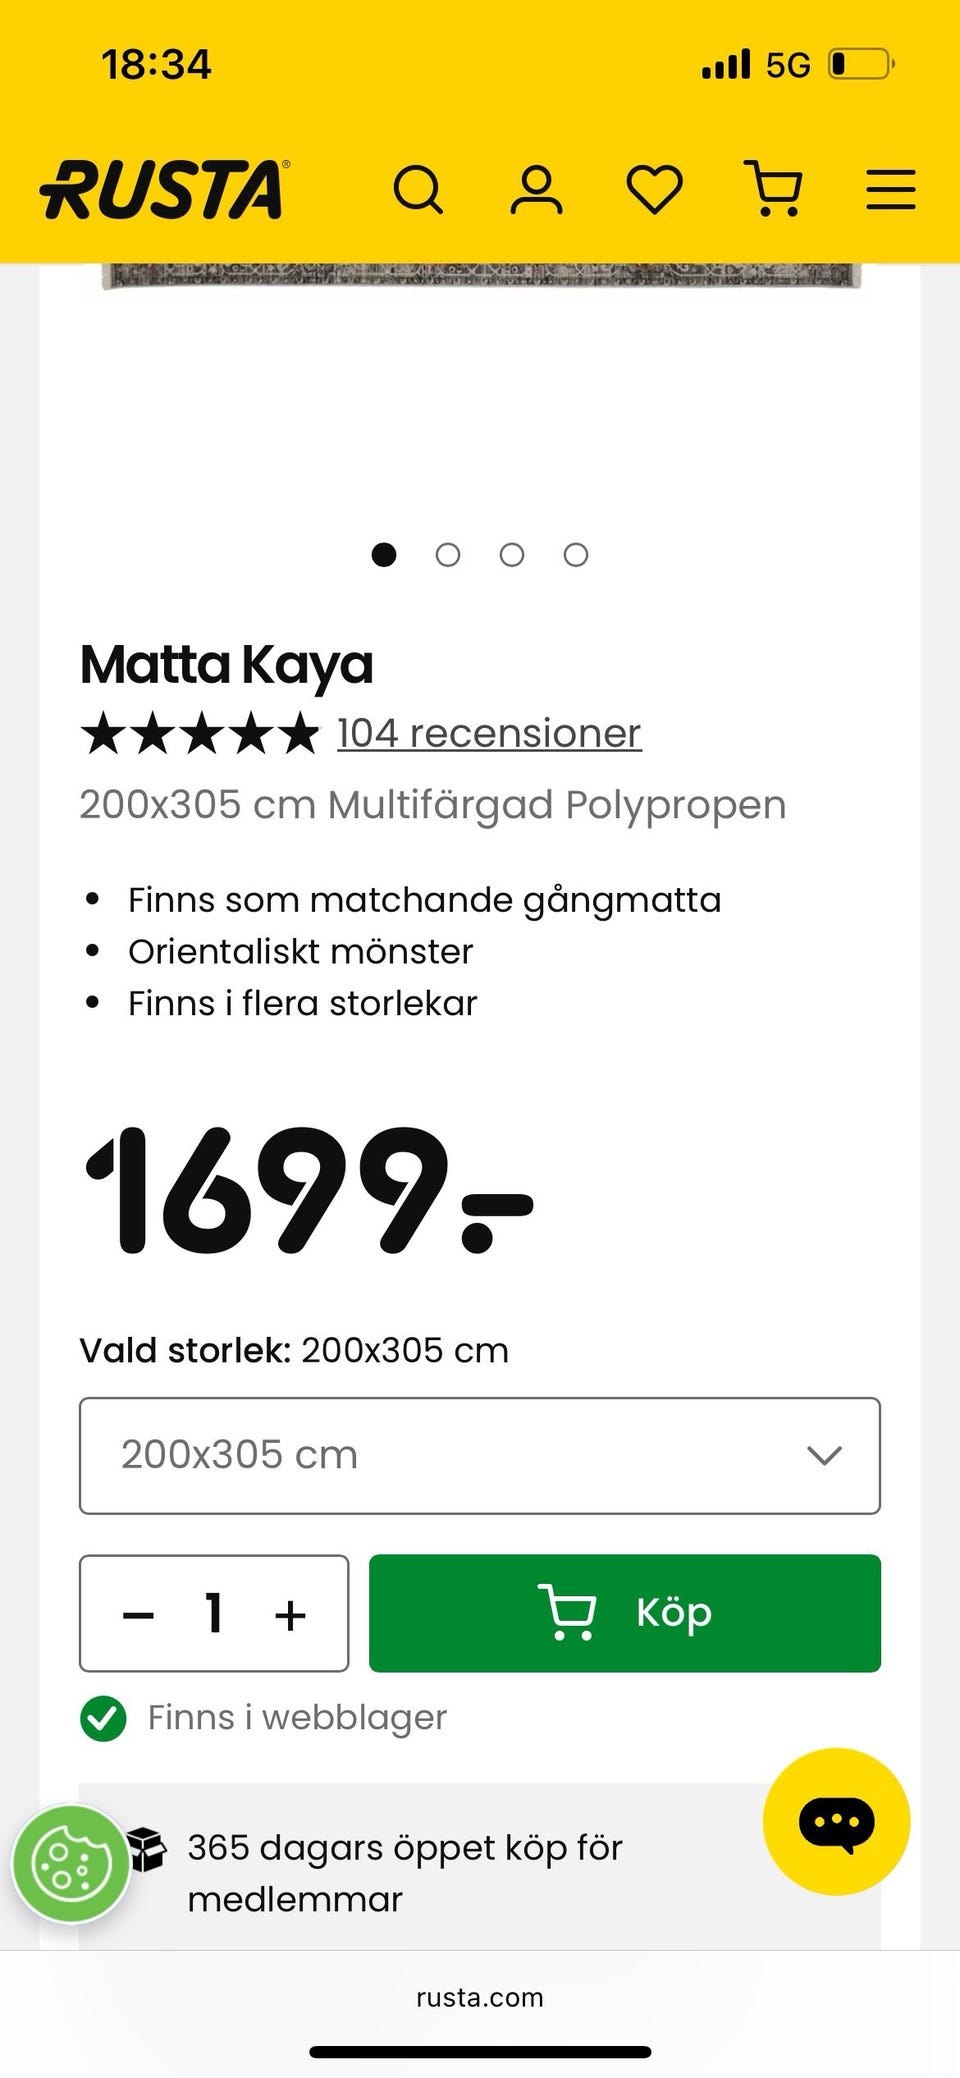Show the second product image dot
This screenshot has height=2078, width=960.
click(x=448, y=555)
